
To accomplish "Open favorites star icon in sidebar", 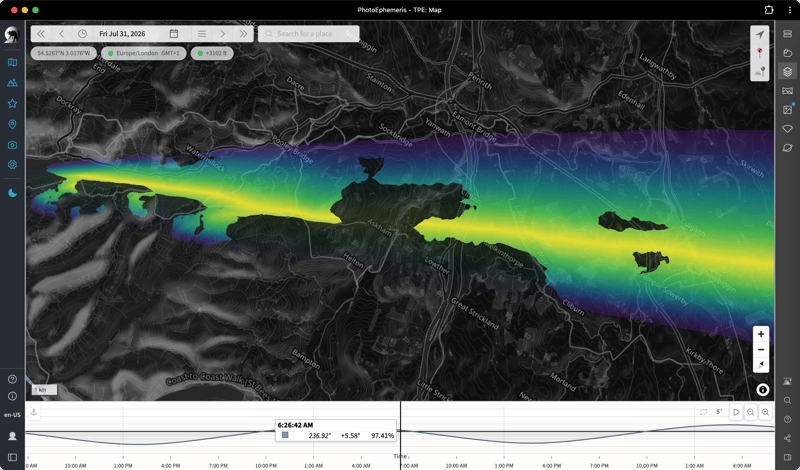I will click(x=12, y=104).
